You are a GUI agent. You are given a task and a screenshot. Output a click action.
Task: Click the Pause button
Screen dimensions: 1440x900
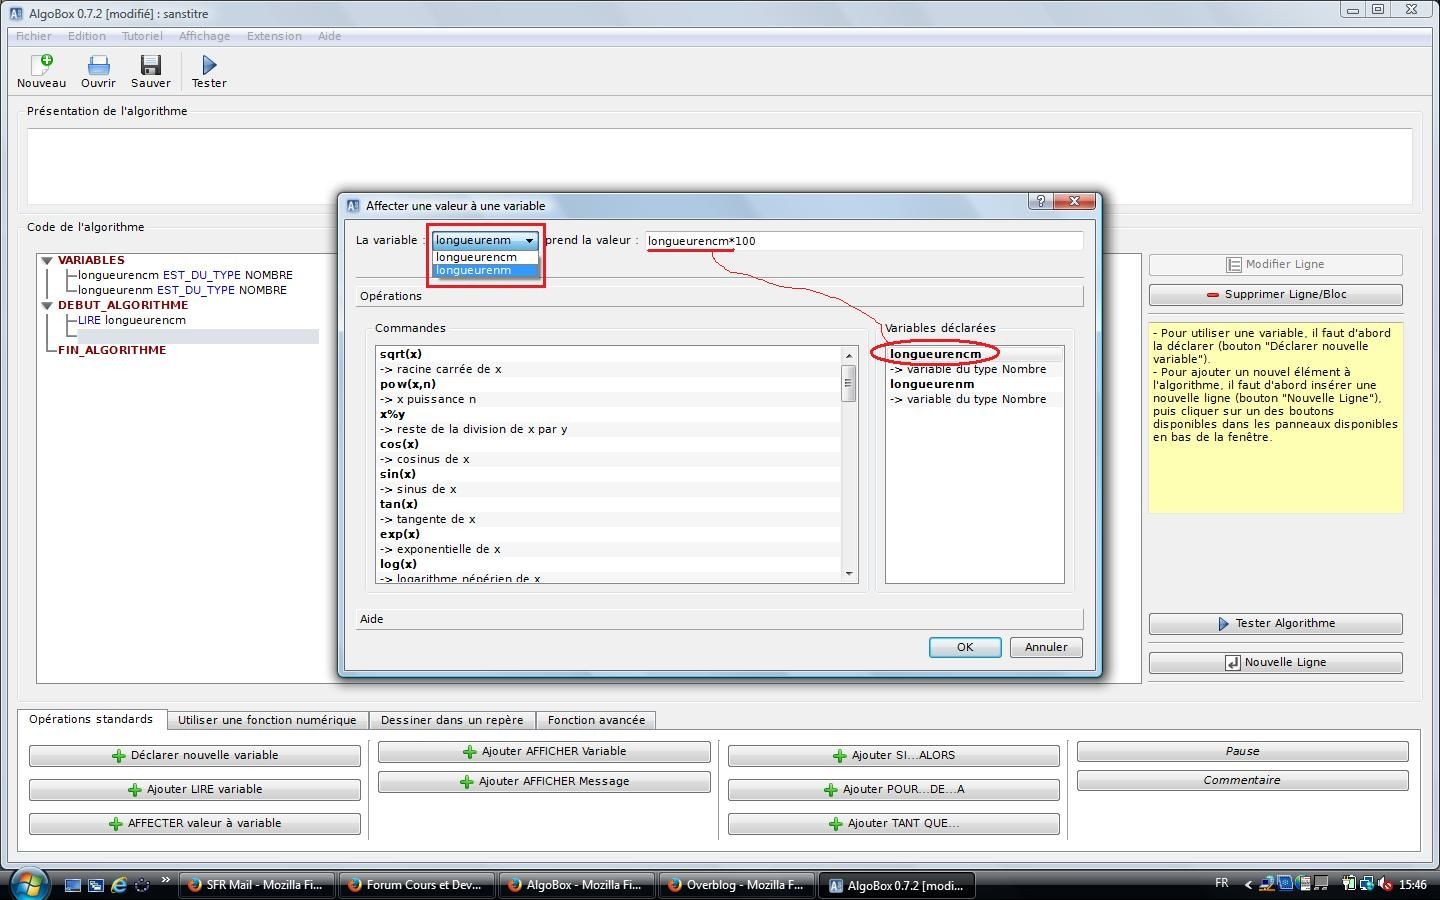click(1243, 752)
